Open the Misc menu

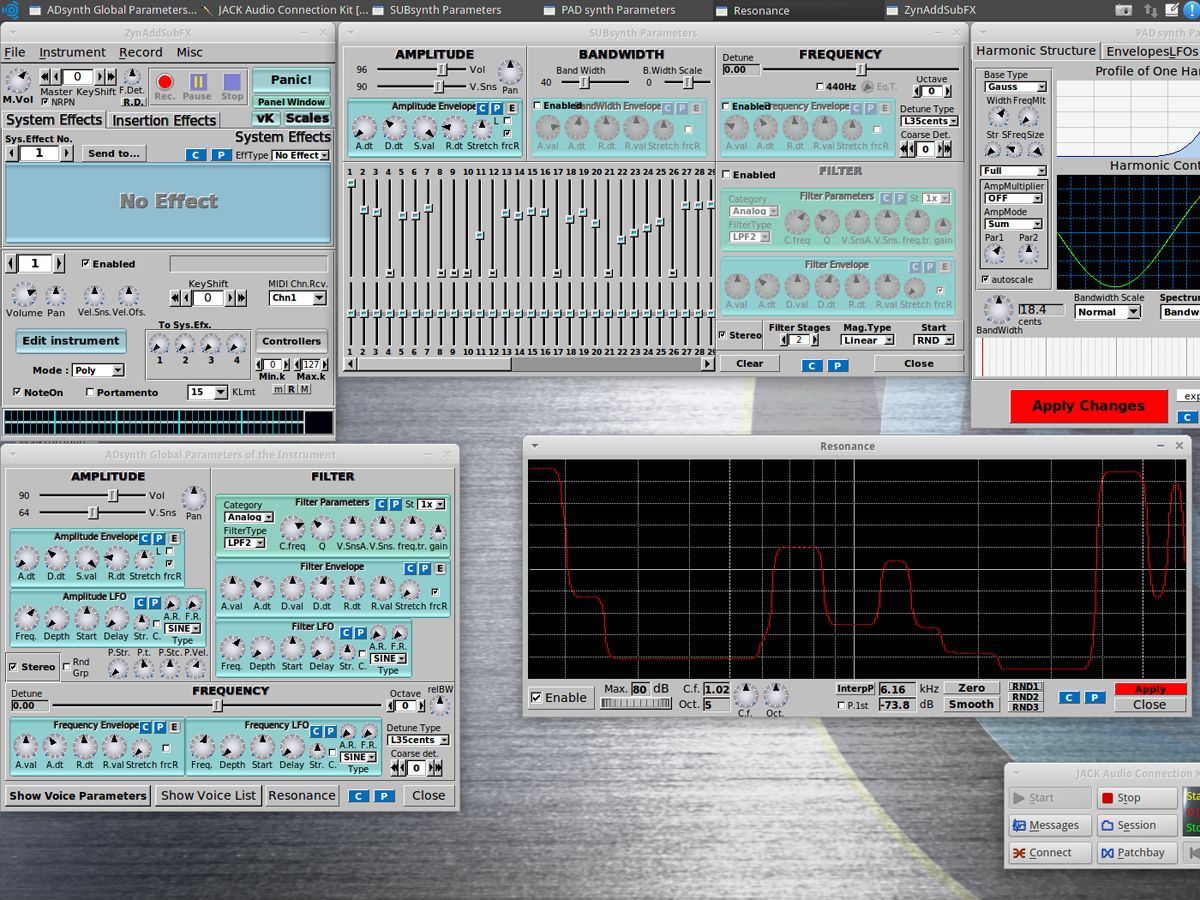188,51
